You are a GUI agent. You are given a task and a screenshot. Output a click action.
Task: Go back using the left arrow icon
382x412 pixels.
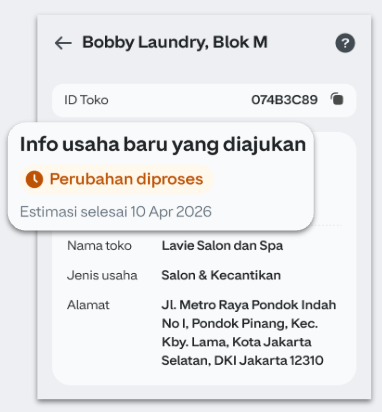[x=63, y=43]
